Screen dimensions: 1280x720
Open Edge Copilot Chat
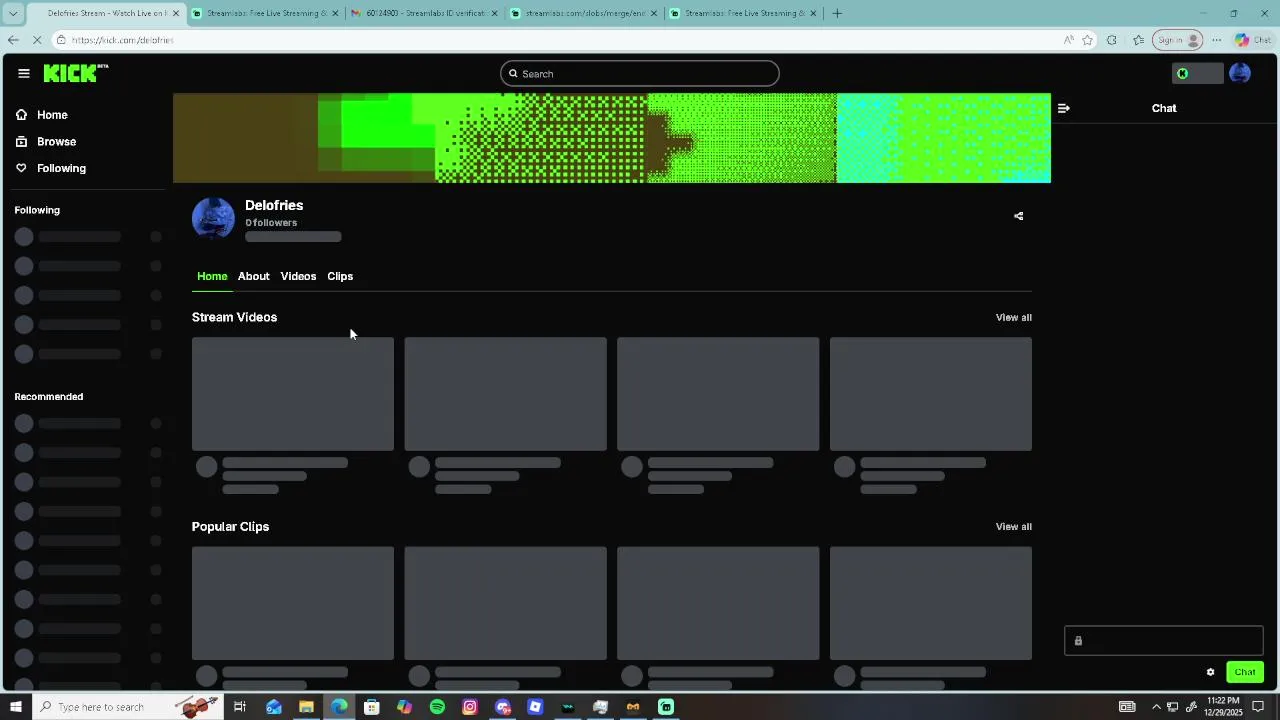click(1252, 40)
